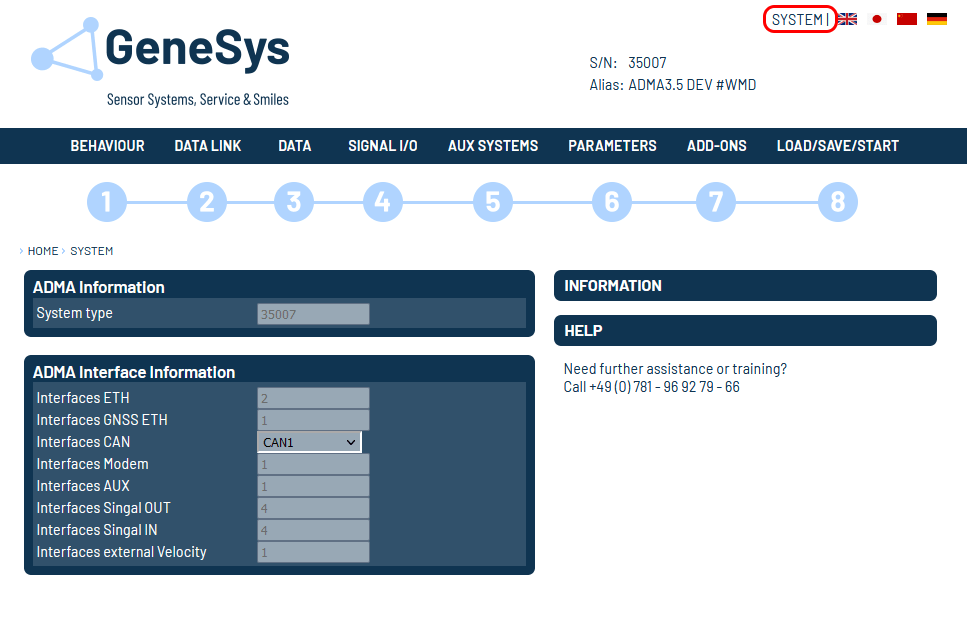Click the Interfaces AUX field
The width and height of the screenshot is (967, 643).
[x=313, y=486]
